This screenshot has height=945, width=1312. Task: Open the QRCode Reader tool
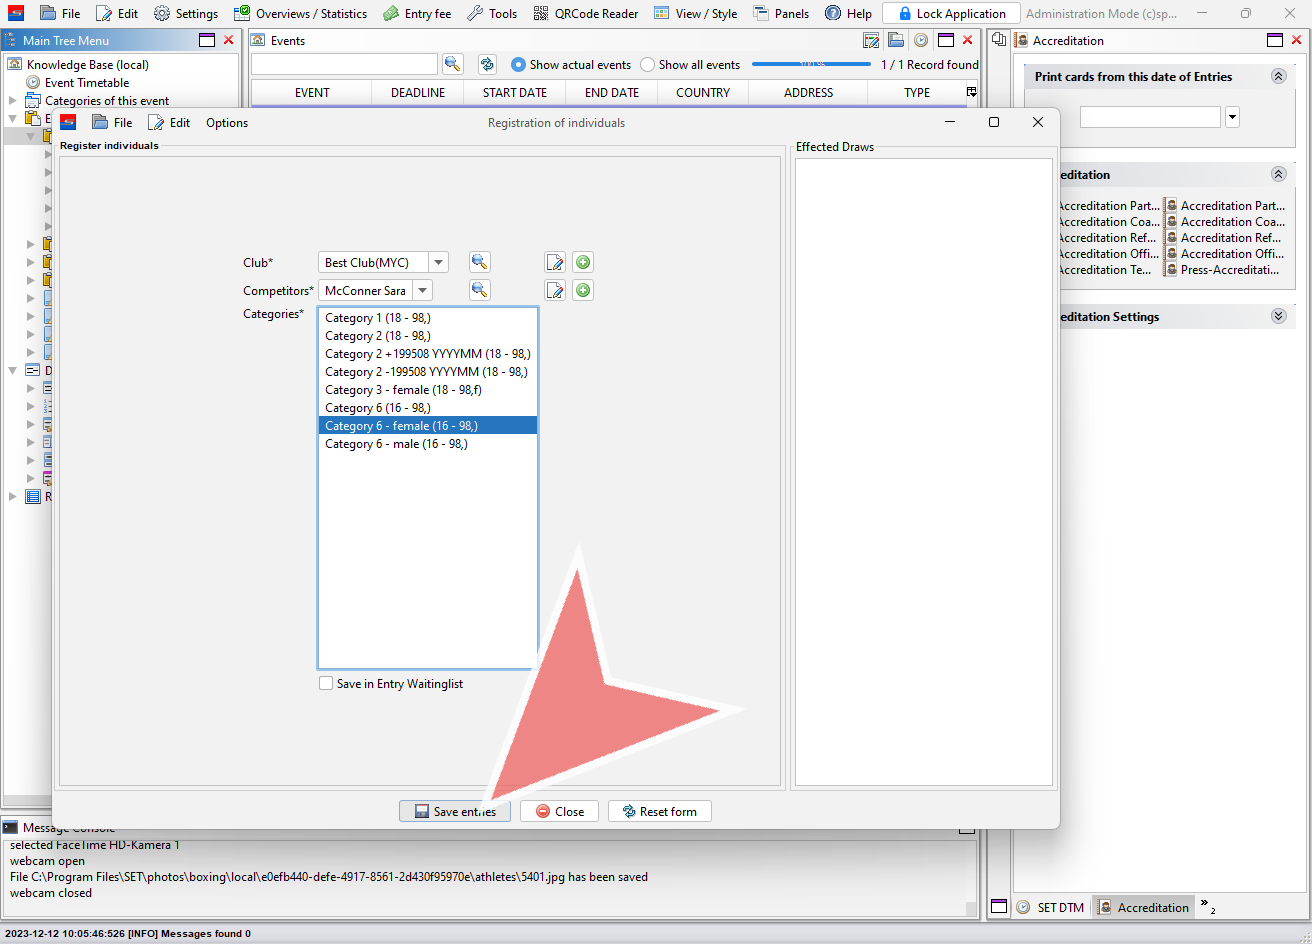586,14
